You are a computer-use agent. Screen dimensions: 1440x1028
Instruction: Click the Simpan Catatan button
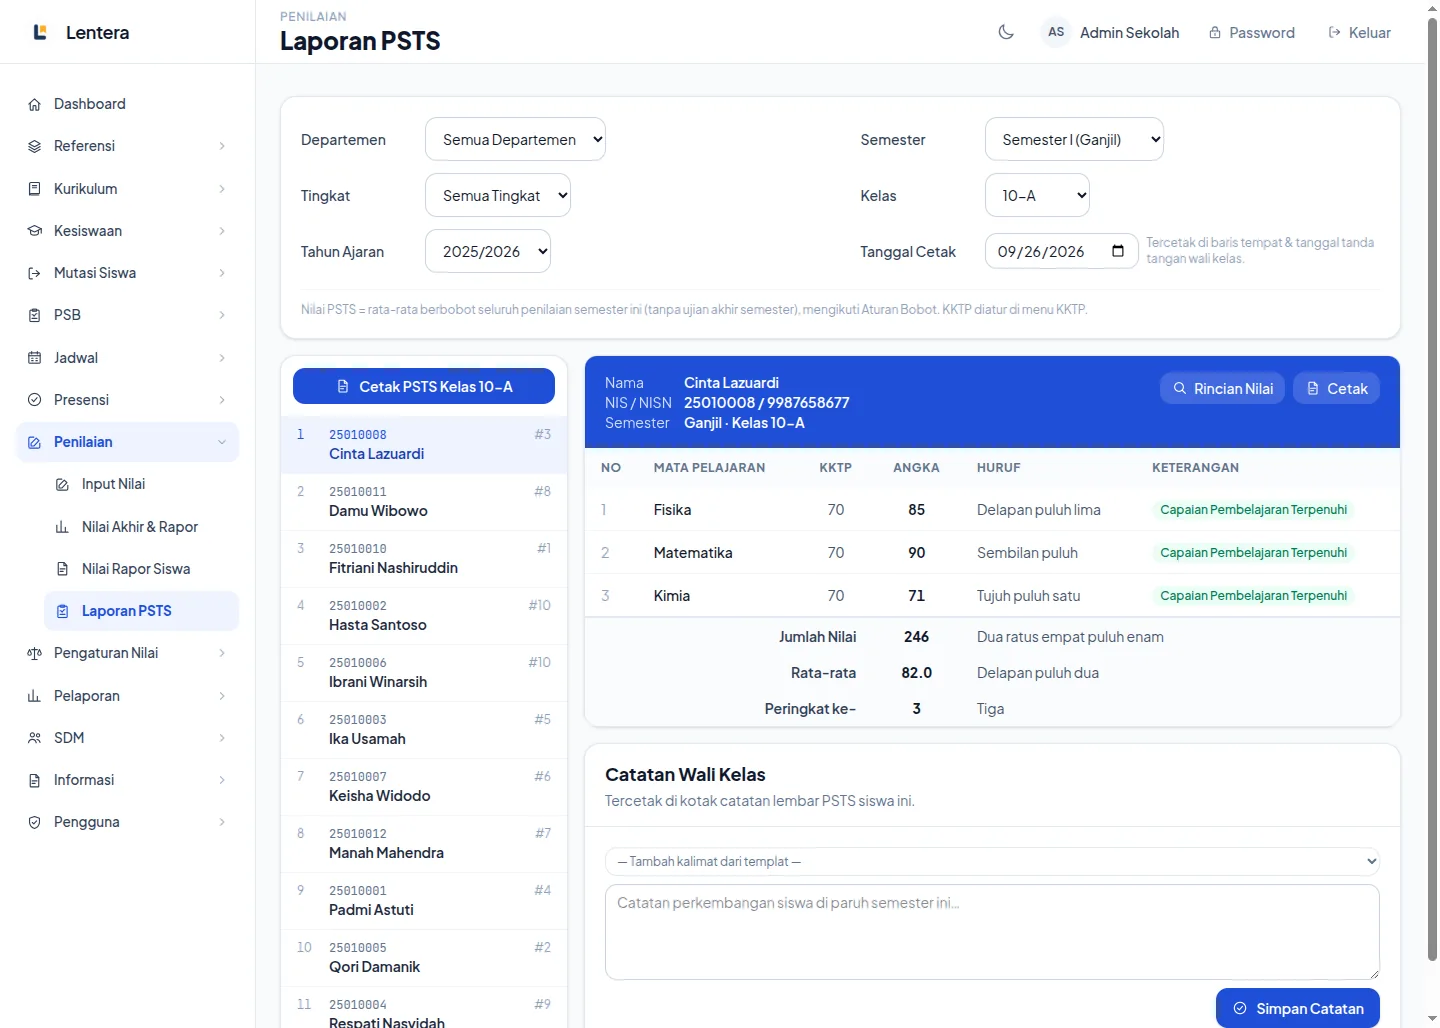point(1298,1008)
